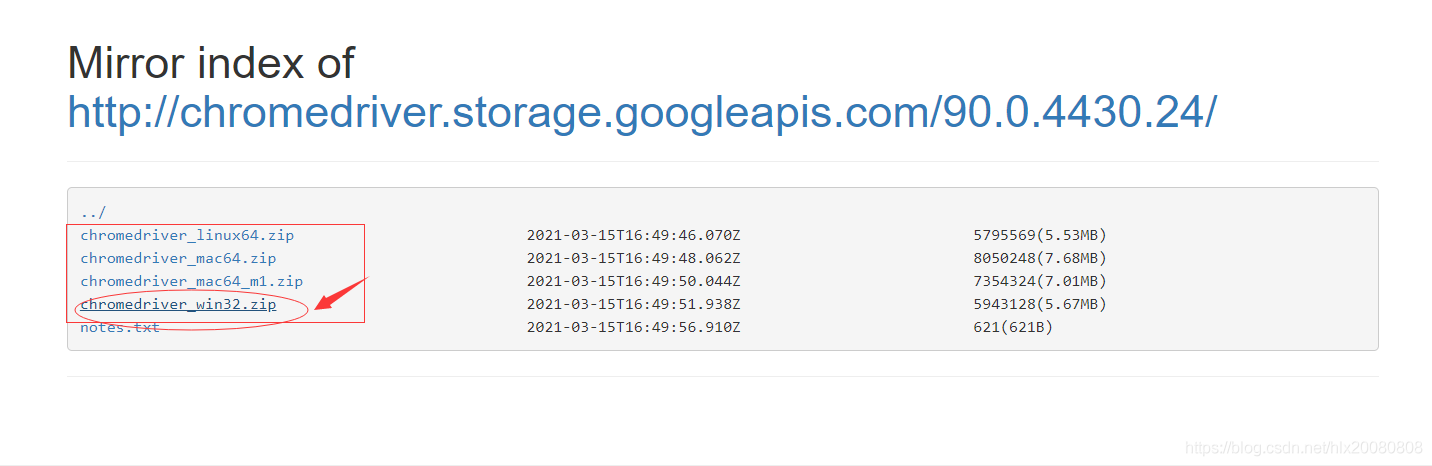Download chromedriver_win32.zip
This screenshot has height=466, width=1432.
coord(178,304)
